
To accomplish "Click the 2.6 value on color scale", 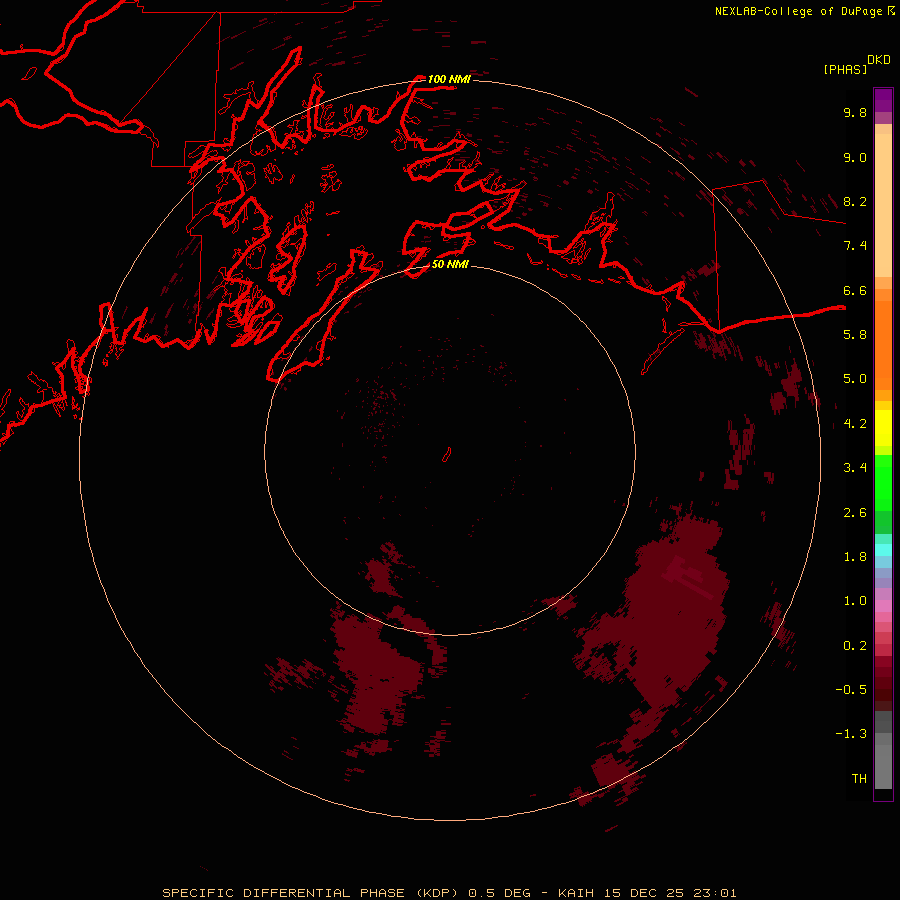I will [x=855, y=513].
